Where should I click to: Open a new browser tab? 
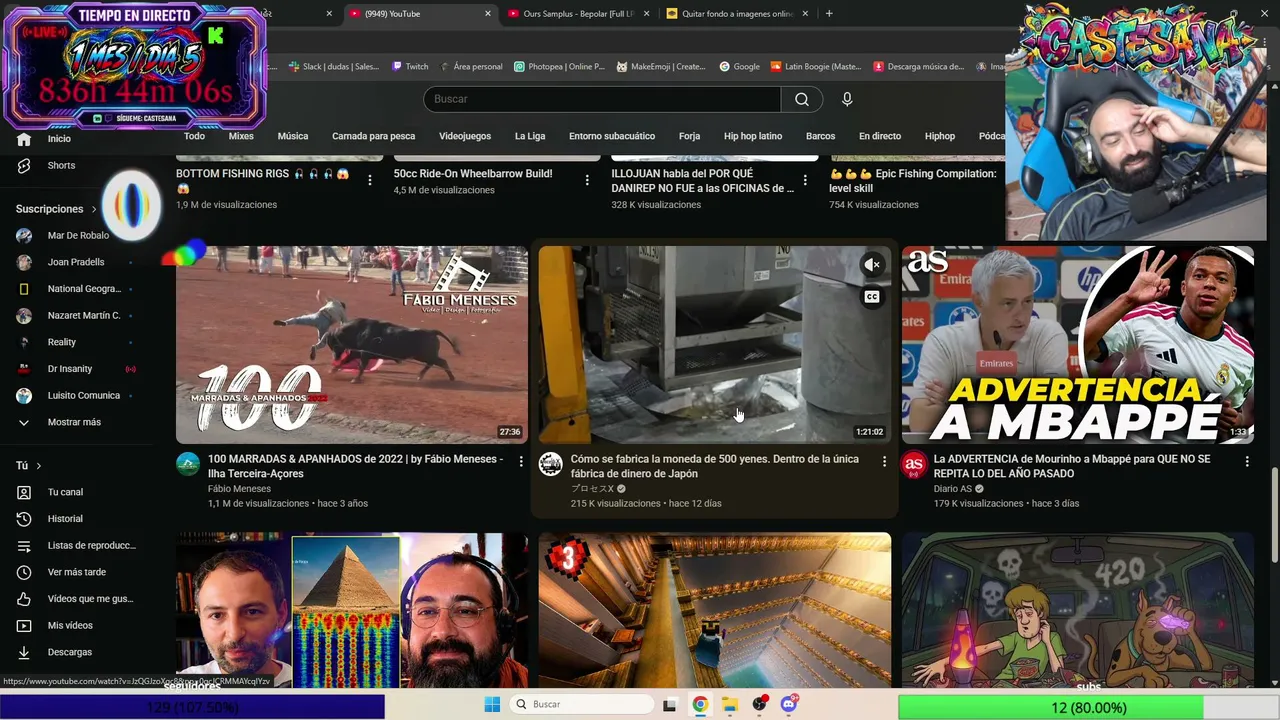click(829, 14)
